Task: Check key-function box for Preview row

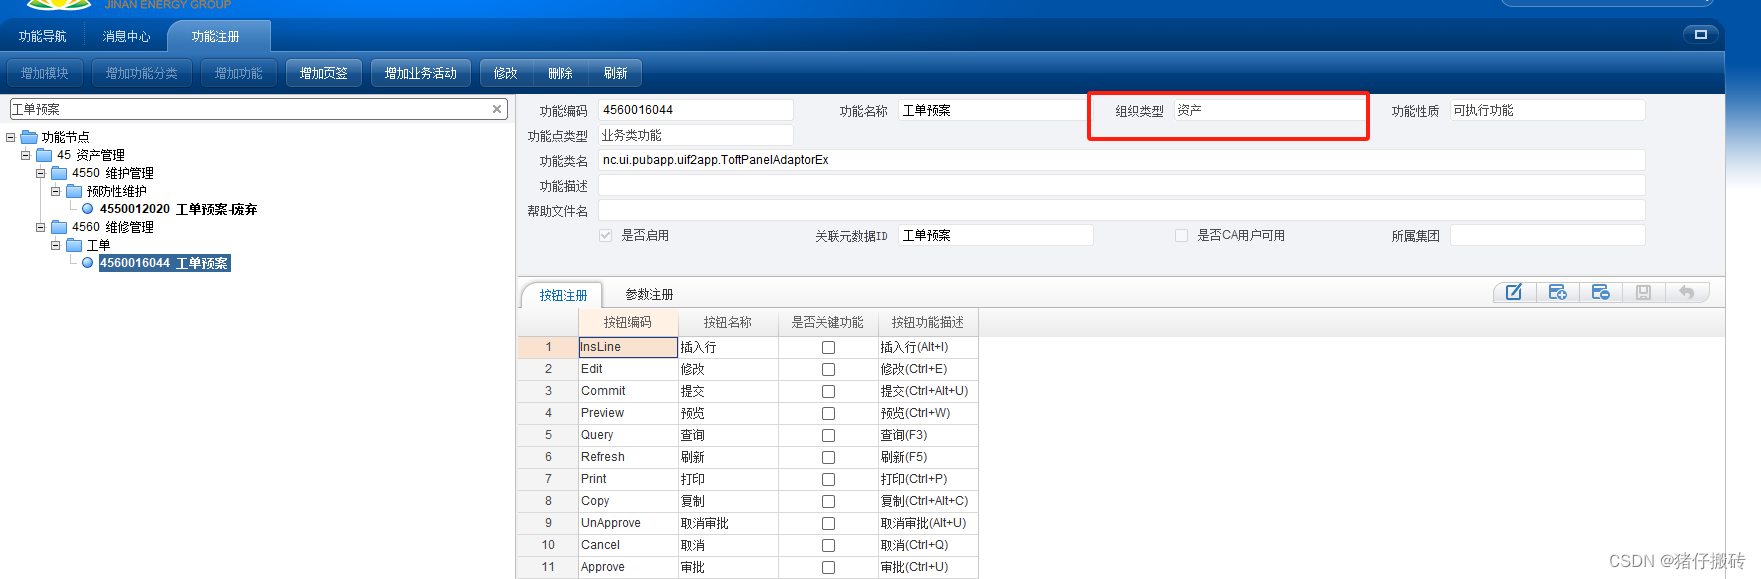Action: click(x=828, y=413)
